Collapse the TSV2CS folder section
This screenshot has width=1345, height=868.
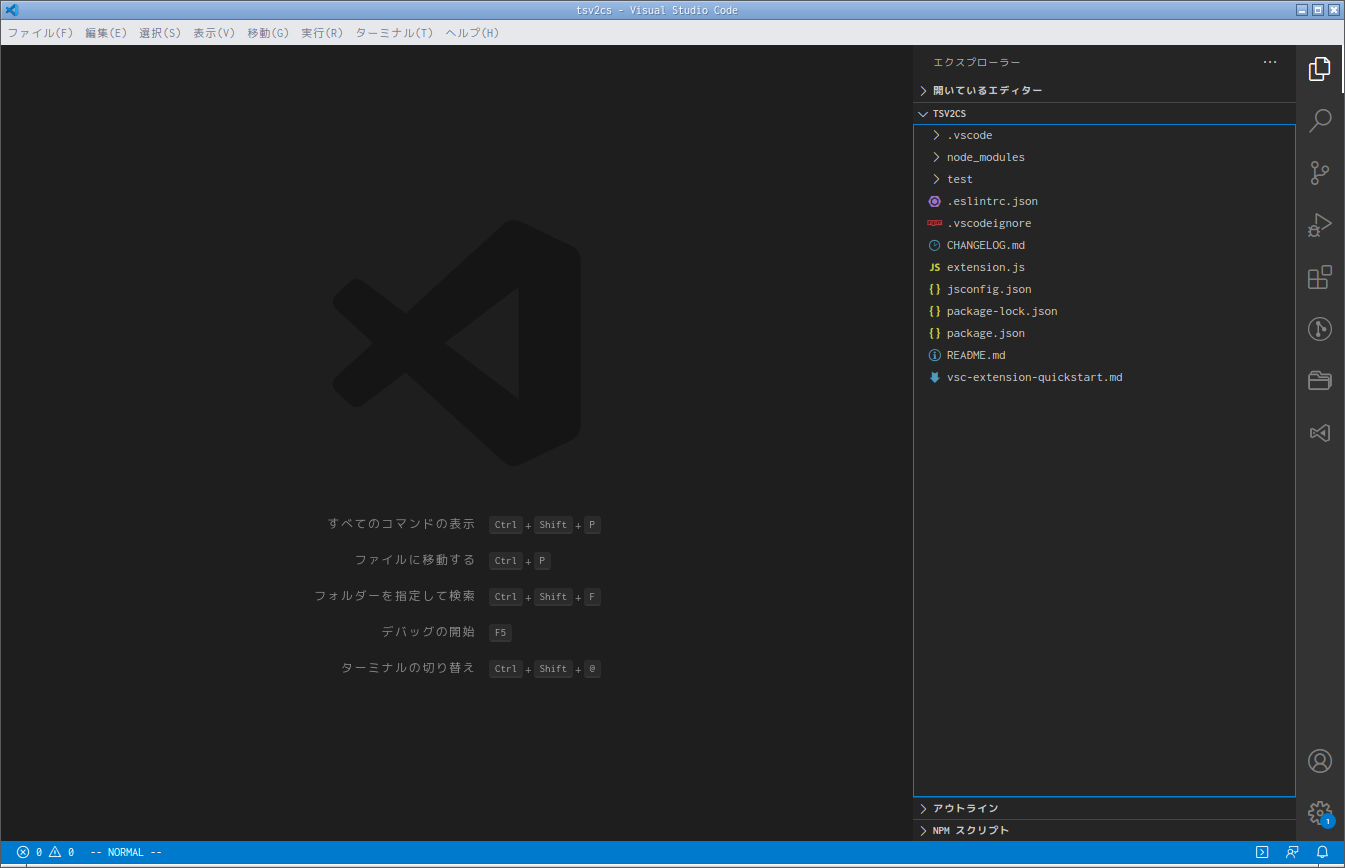[x=1104, y=114]
